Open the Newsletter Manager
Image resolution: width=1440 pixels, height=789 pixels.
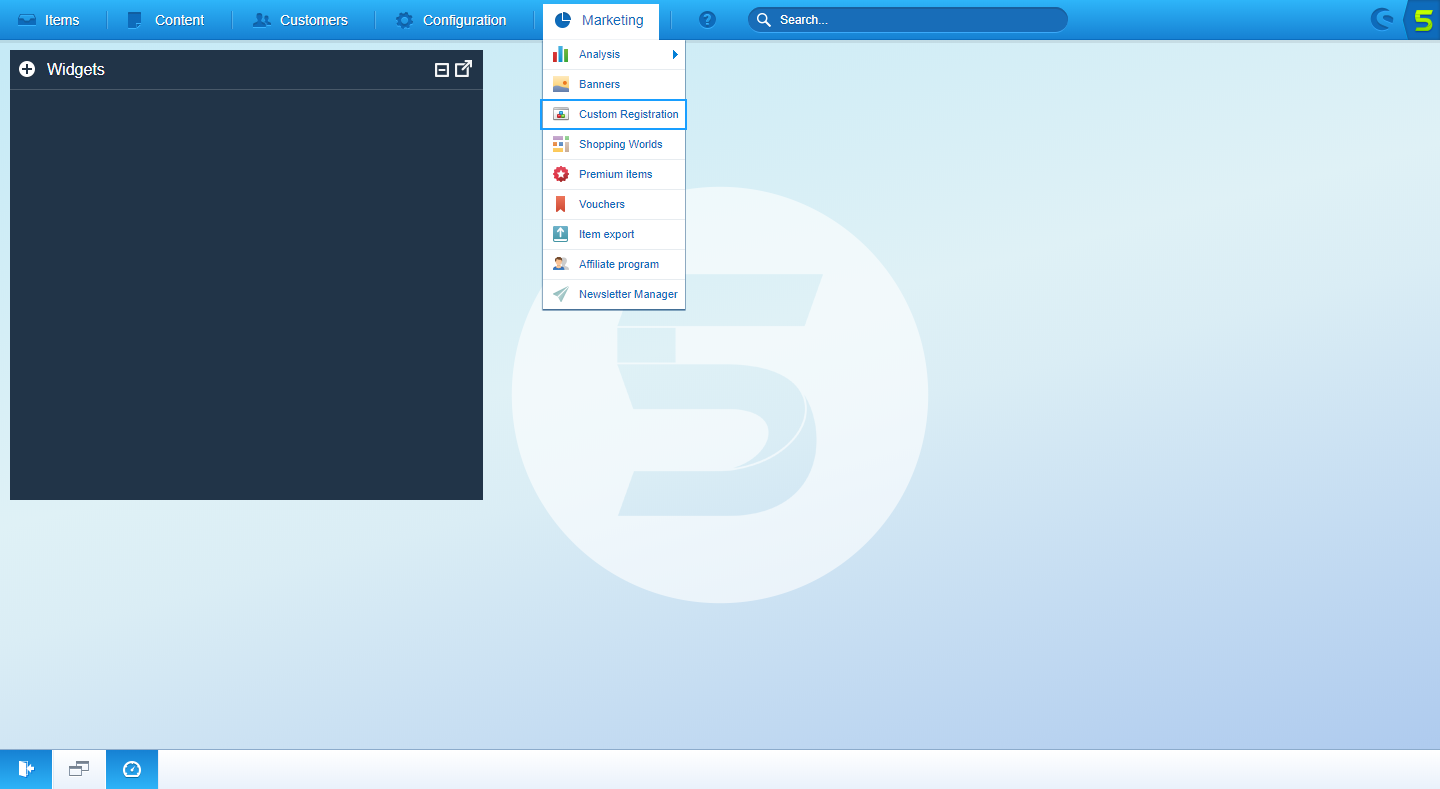(614, 294)
